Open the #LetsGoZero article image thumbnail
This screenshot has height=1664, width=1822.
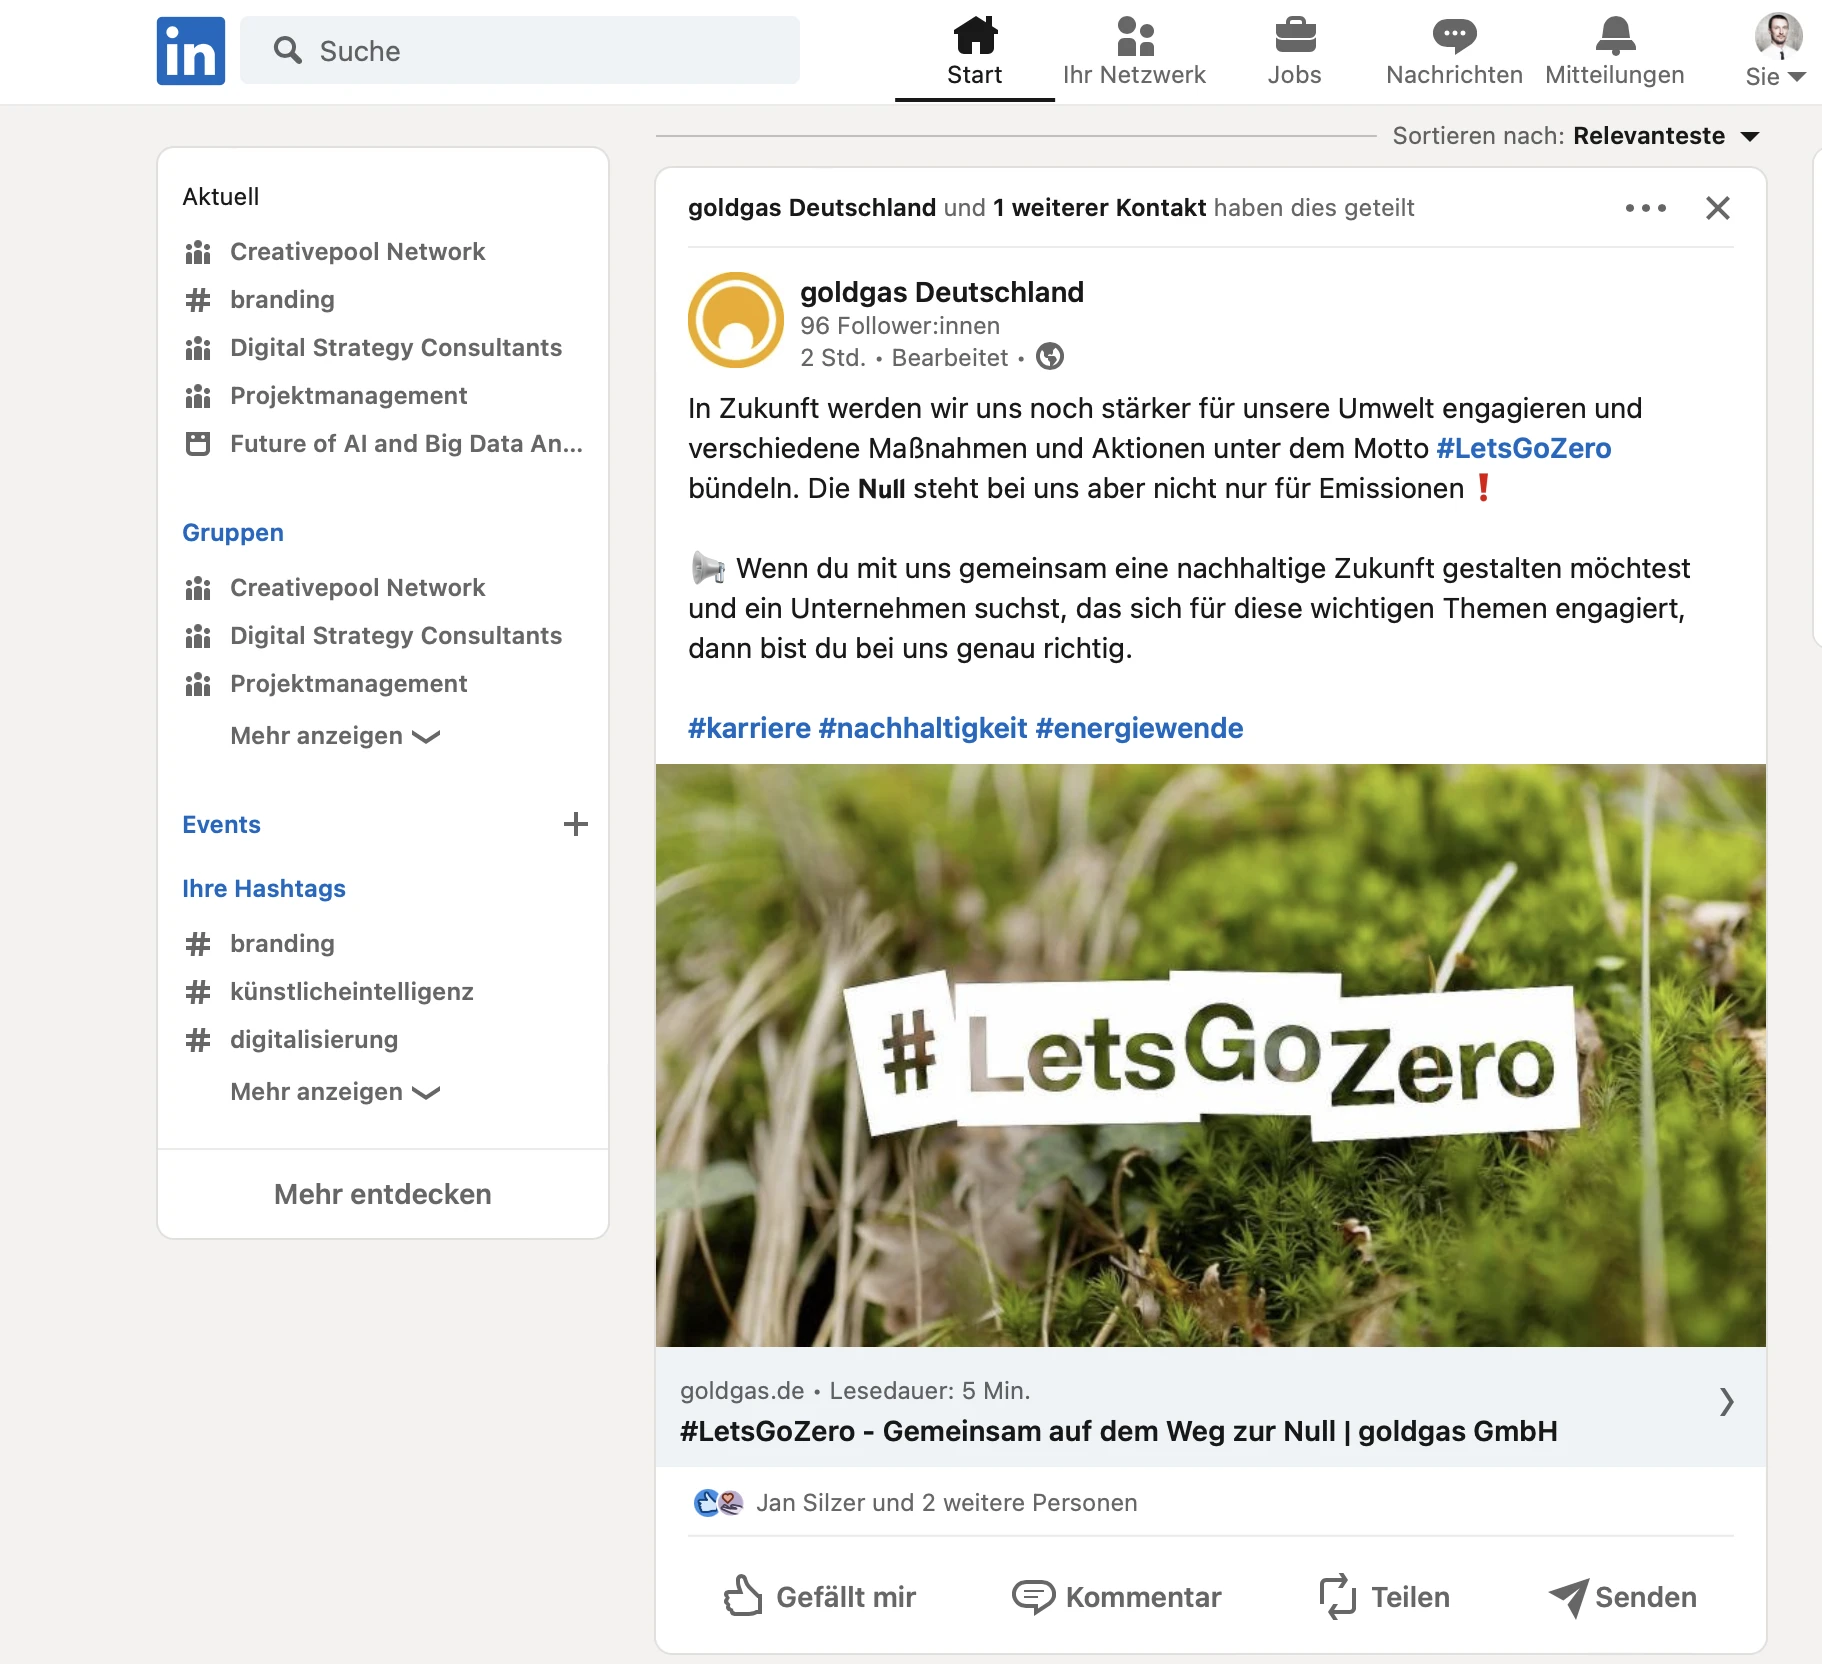coord(1210,1055)
